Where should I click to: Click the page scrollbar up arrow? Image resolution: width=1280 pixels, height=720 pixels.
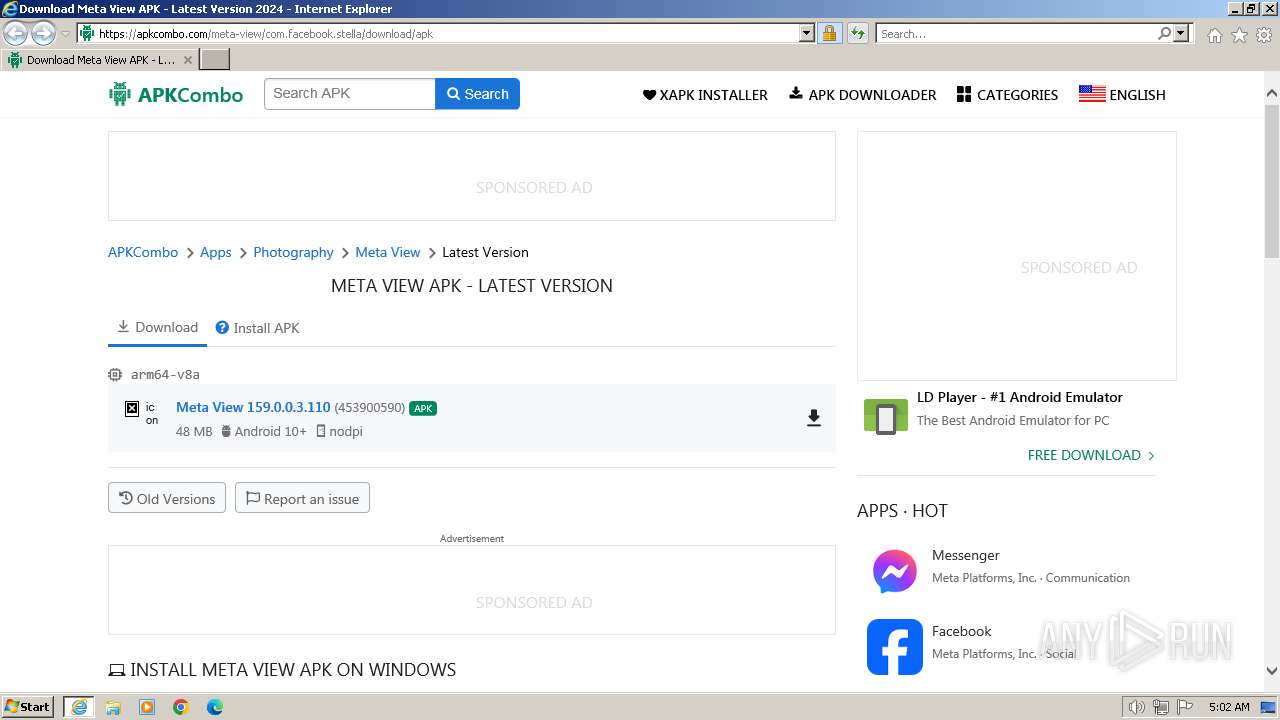(1272, 94)
